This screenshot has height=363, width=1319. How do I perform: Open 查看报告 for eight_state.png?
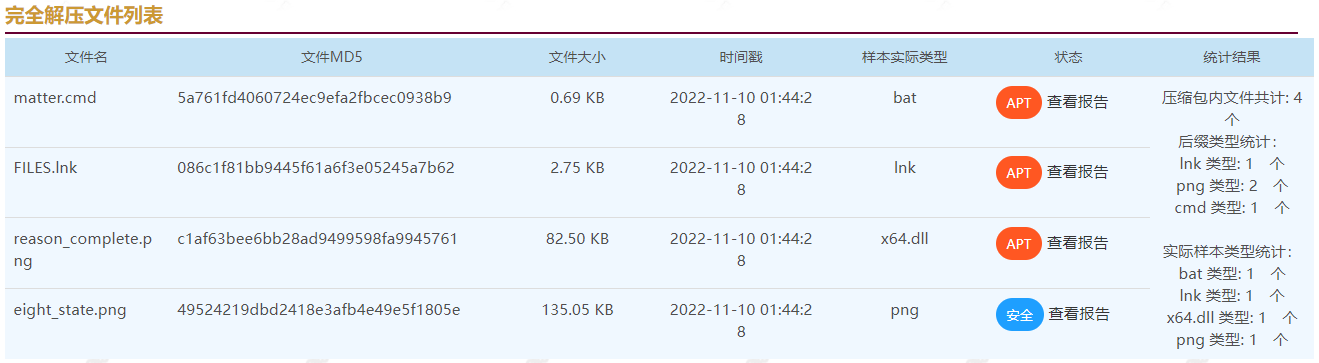coord(1078,314)
